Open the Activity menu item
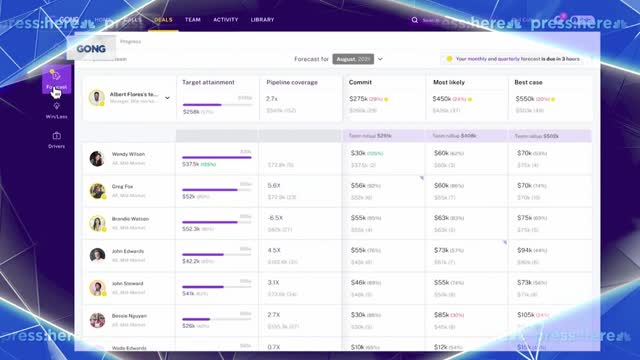This screenshot has width=640, height=360. [x=226, y=20]
